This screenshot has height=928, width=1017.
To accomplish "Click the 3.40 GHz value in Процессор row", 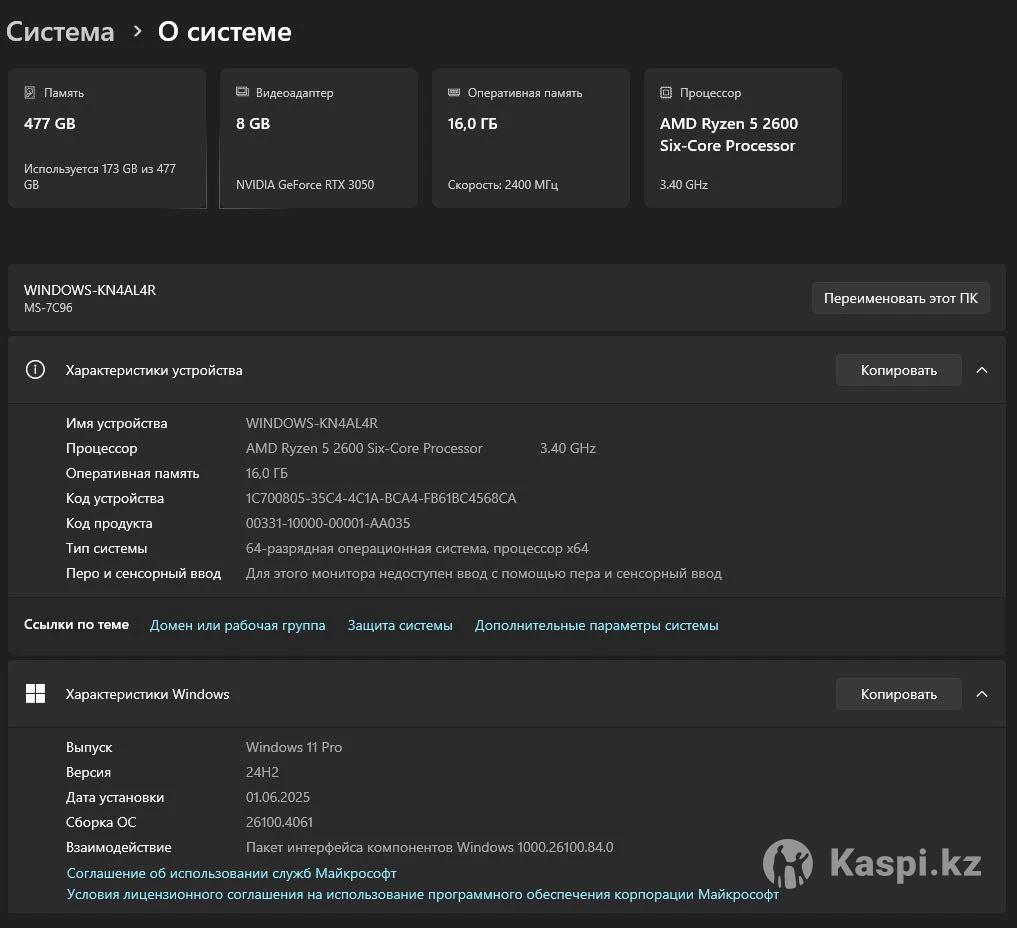I will [x=568, y=448].
